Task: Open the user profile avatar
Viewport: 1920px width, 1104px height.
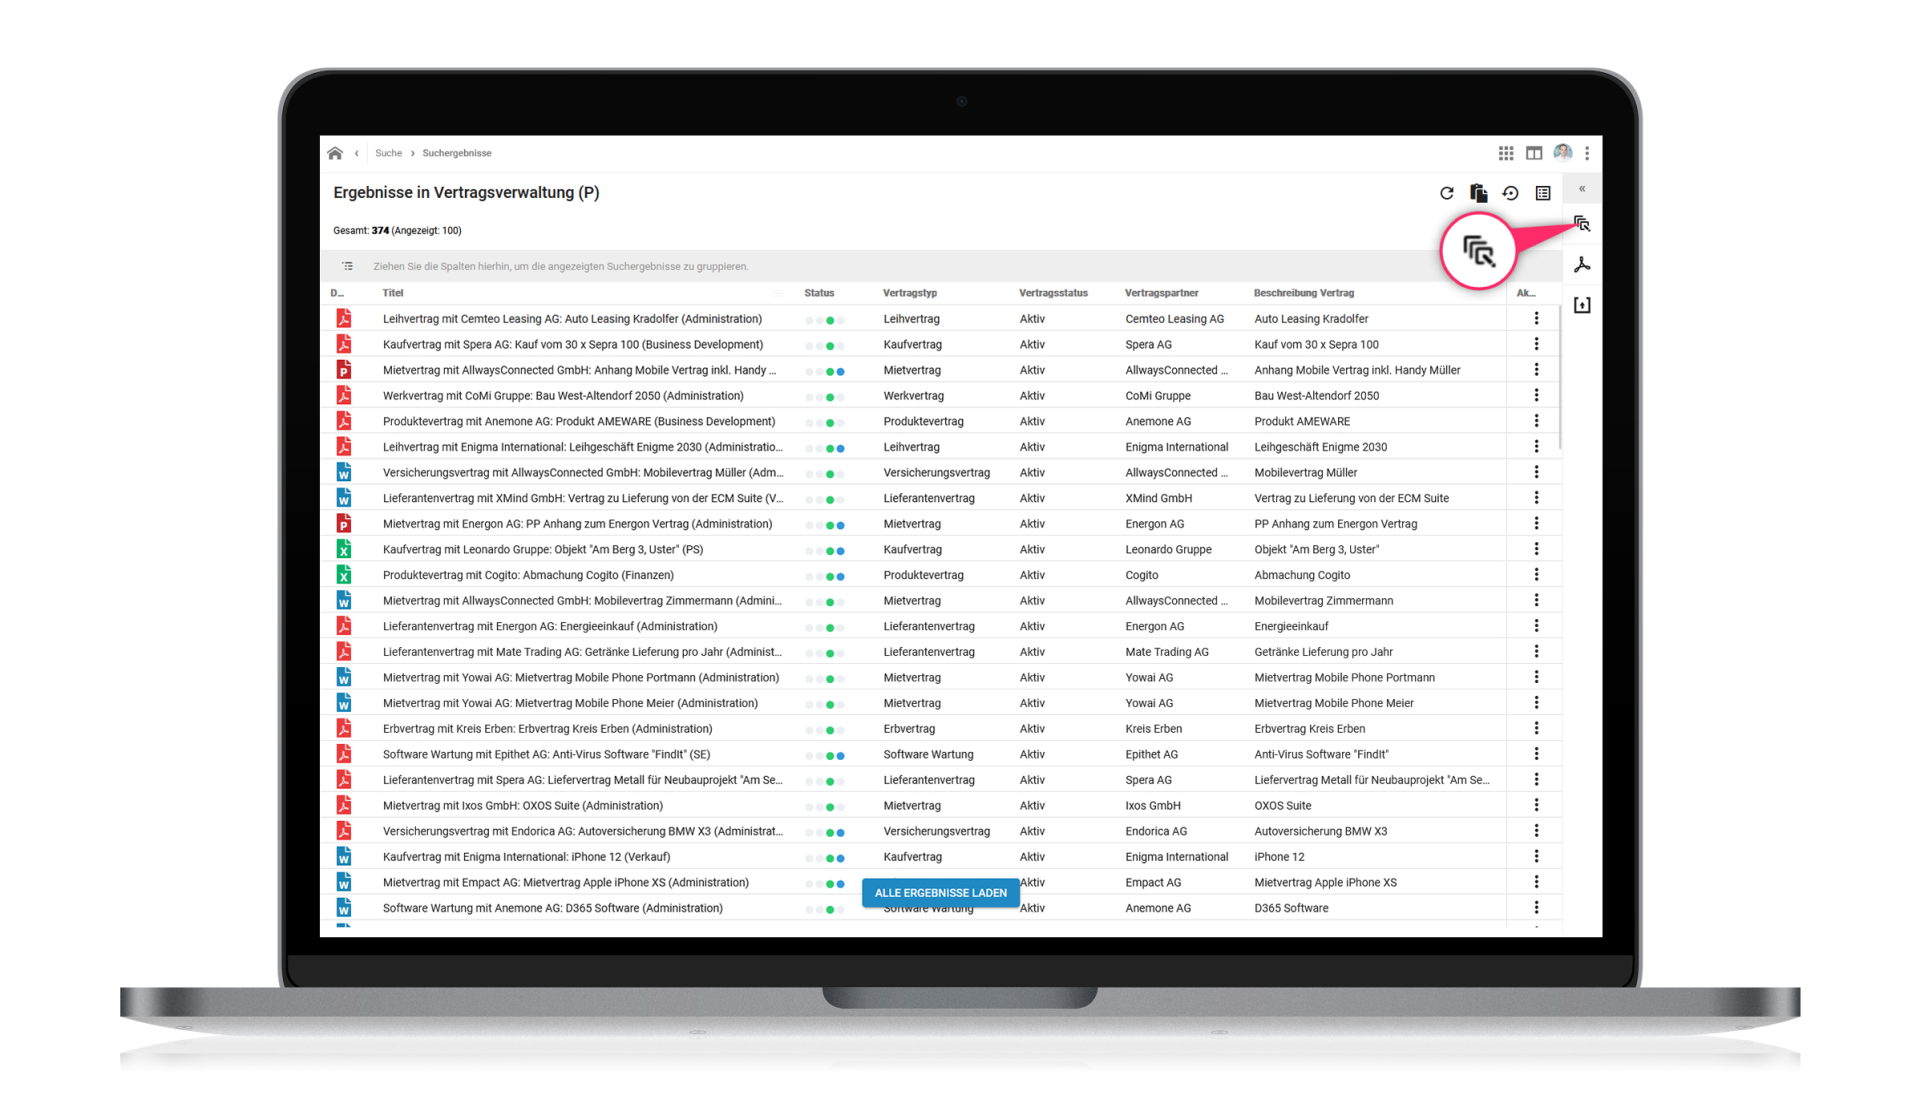Action: point(1562,152)
